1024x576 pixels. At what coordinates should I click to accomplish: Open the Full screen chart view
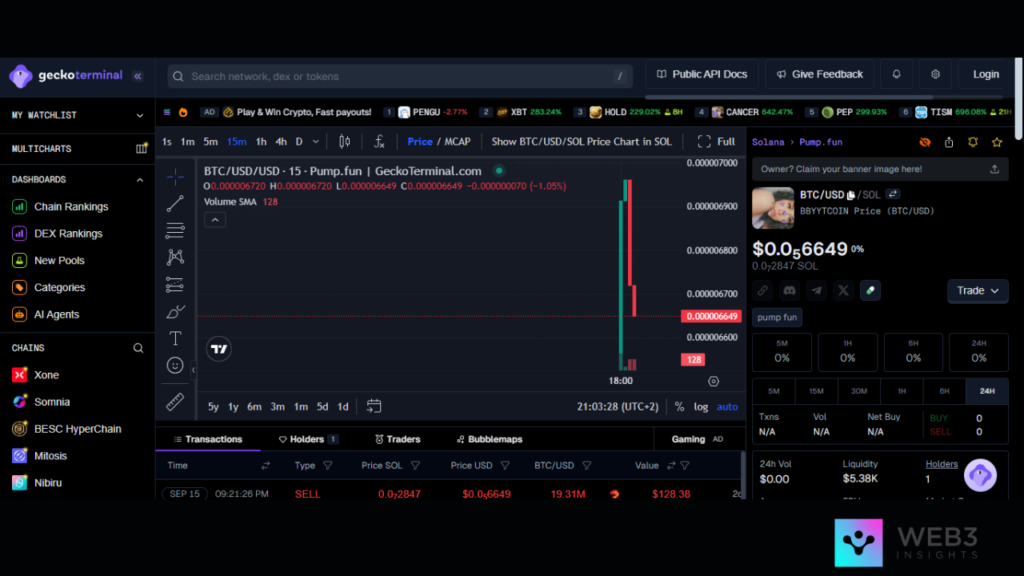point(716,142)
